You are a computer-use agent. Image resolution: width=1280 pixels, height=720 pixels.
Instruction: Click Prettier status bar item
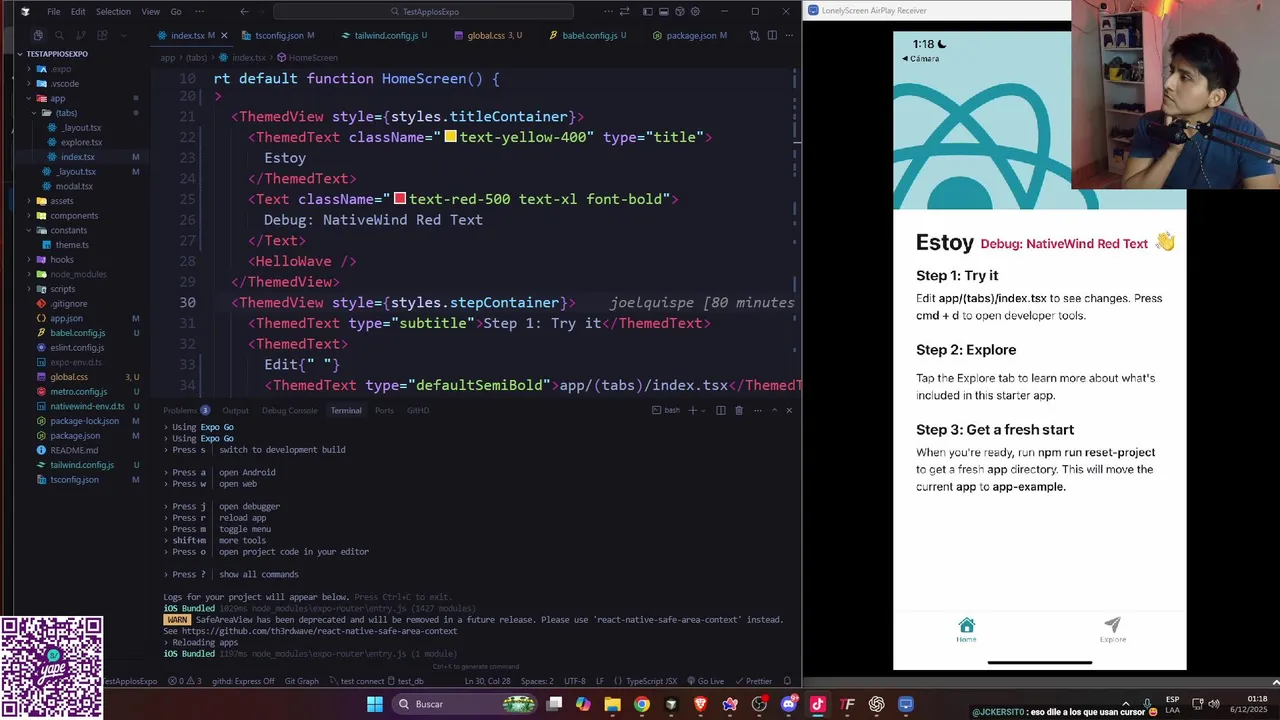click(x=754, y=681)
